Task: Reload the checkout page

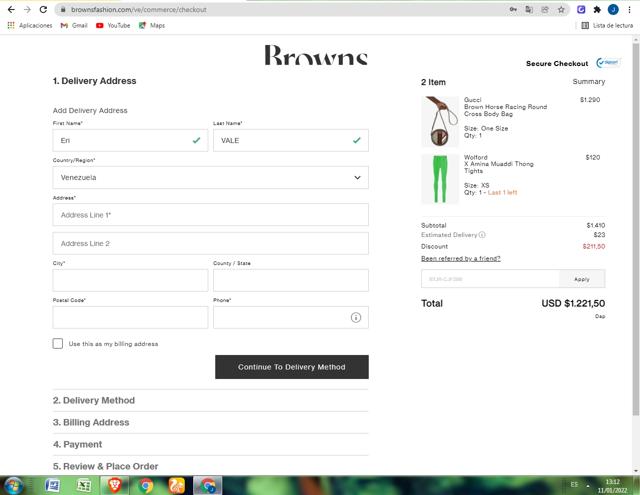Action: point(43,9)
